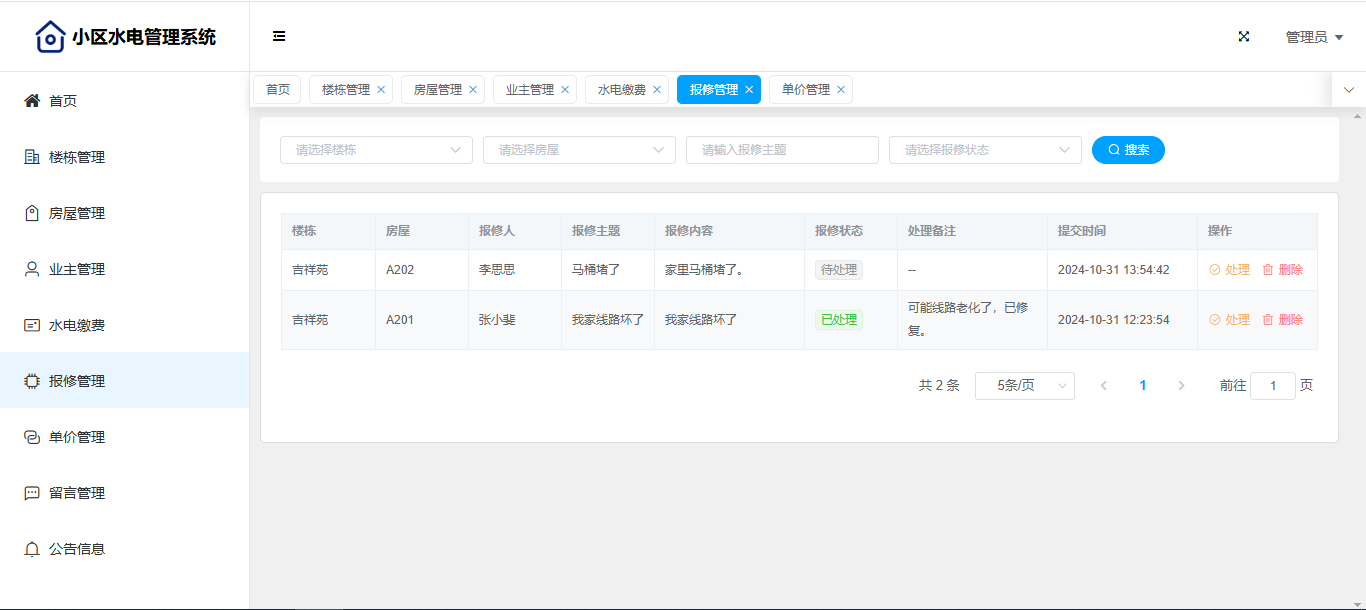Click 处理 for the 马桶堵了 row
This screenshot has height=610, width=1366.
coord(1230,270)
